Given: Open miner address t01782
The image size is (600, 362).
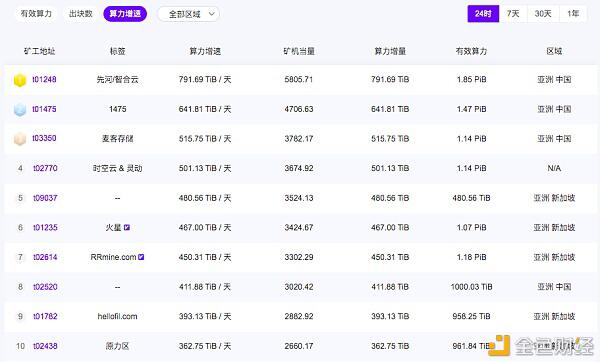Looking at the screenshot, I should point(45,316).
